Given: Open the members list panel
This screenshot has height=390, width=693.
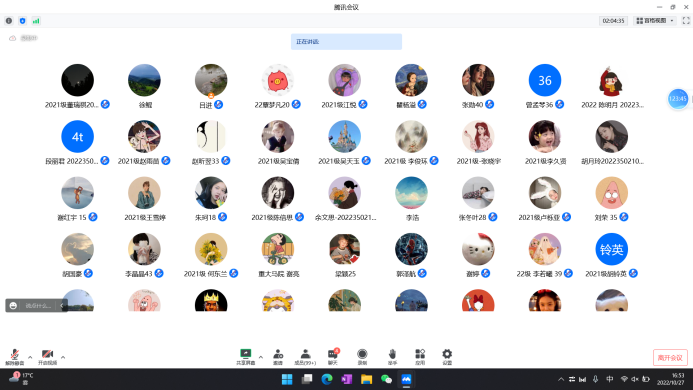Looking at the screenshot, I should click(305, 356).
